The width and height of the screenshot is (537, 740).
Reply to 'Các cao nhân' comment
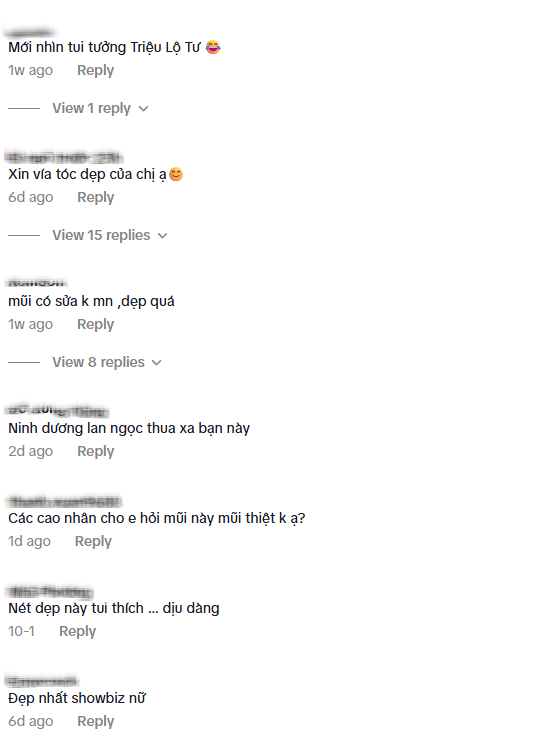tap(93, 541)
